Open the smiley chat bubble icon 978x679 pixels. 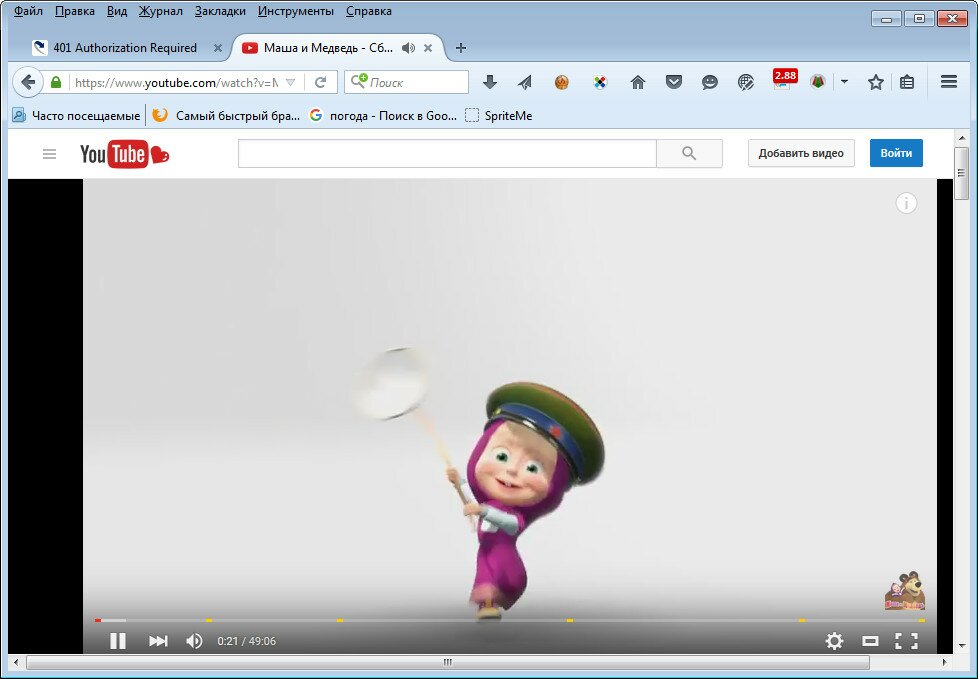(x=710, y=82)
